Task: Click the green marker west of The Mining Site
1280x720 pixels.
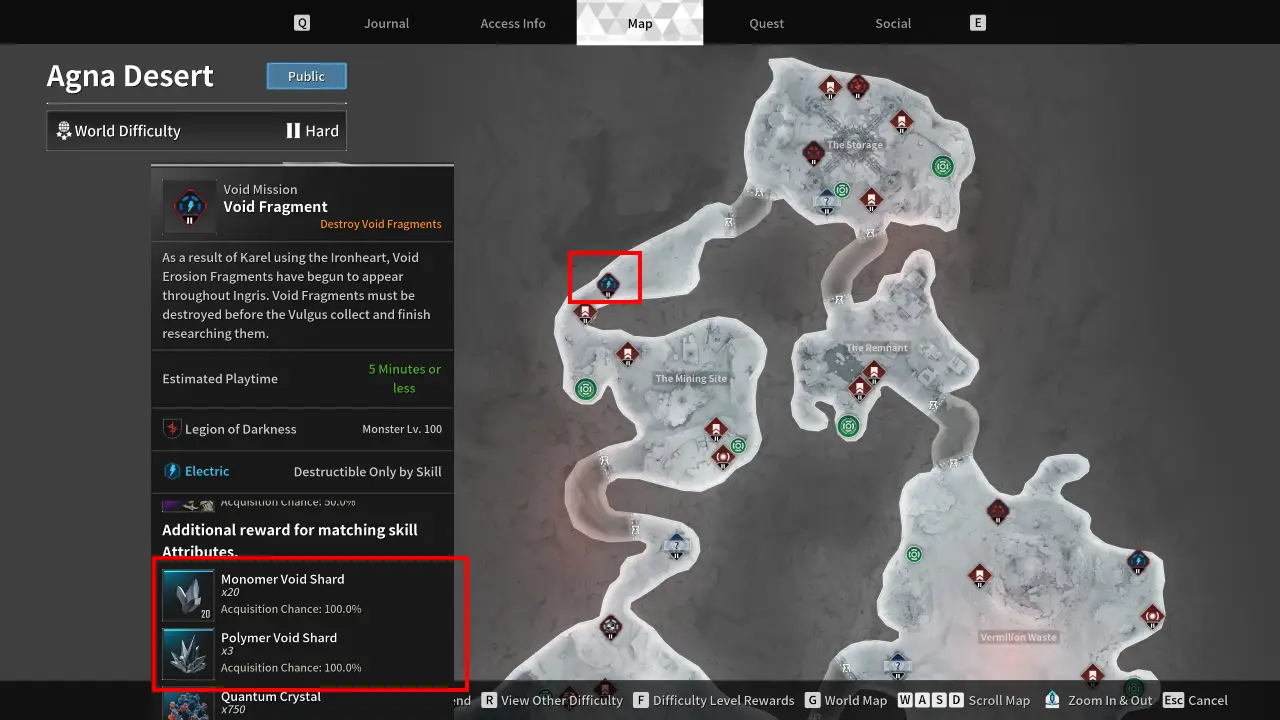Action: pyautogui.click(x=586, y=388)
